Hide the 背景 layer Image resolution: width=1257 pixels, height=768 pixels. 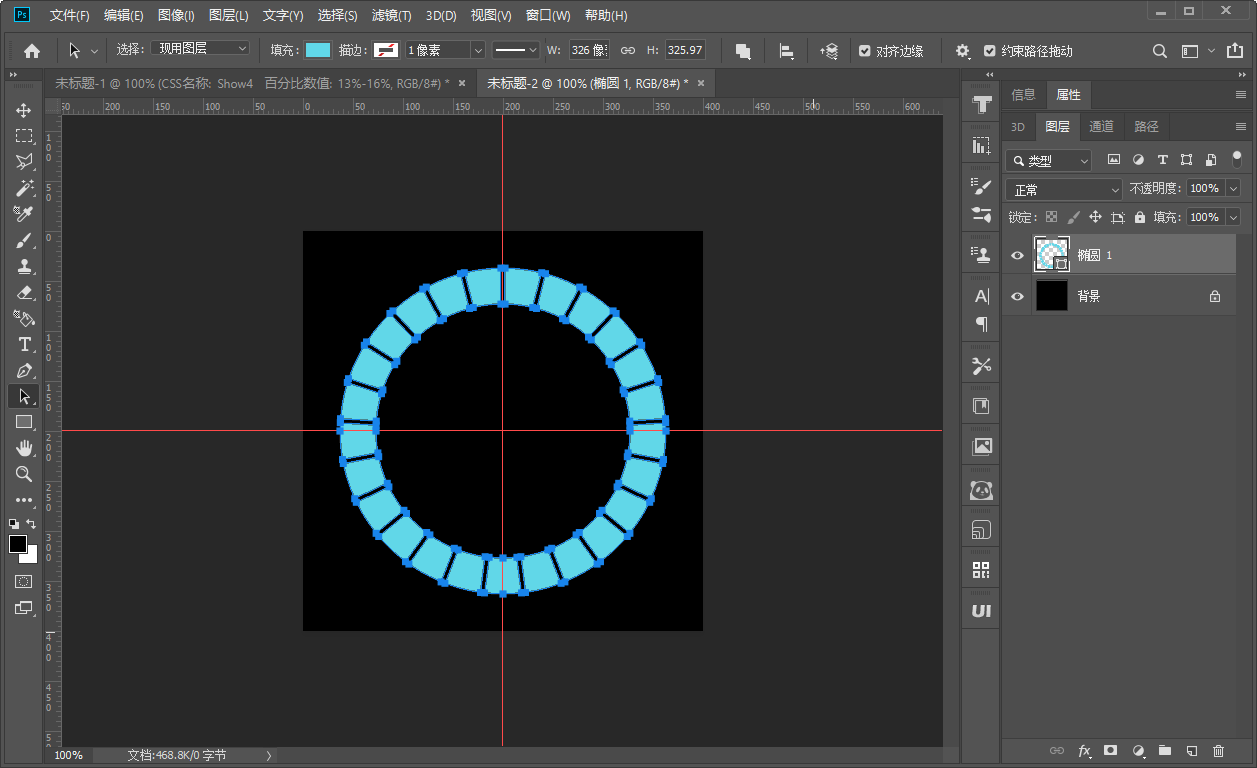point(1017,296)
